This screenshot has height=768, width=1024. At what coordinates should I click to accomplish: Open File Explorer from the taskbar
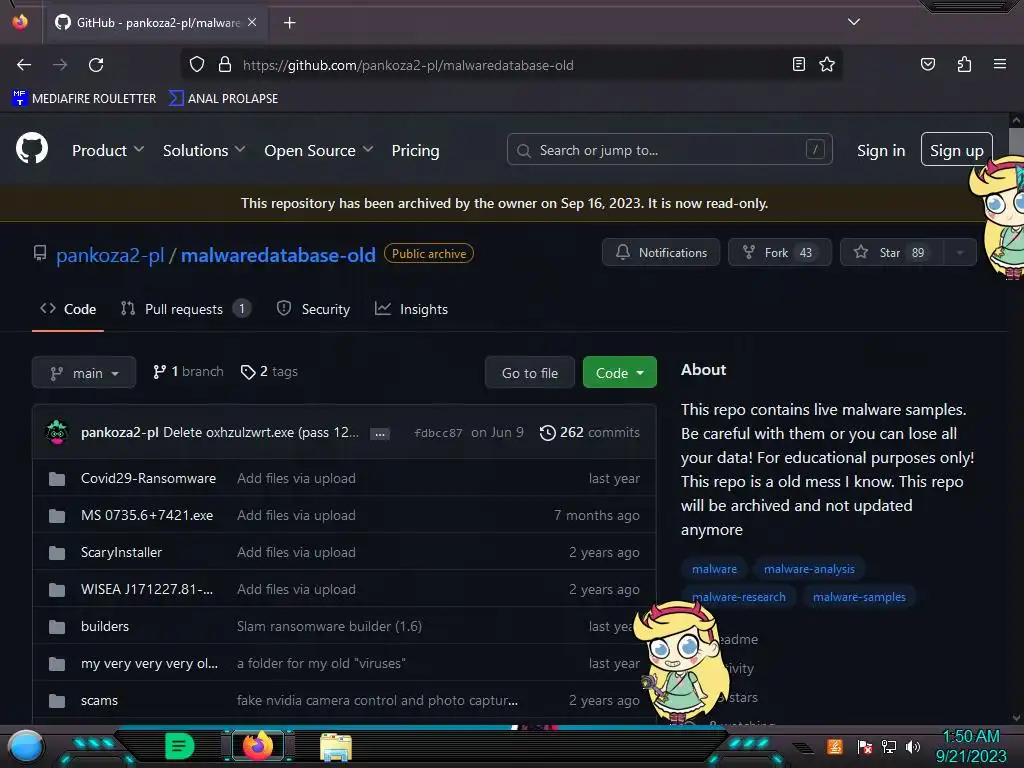coord(336,746)
